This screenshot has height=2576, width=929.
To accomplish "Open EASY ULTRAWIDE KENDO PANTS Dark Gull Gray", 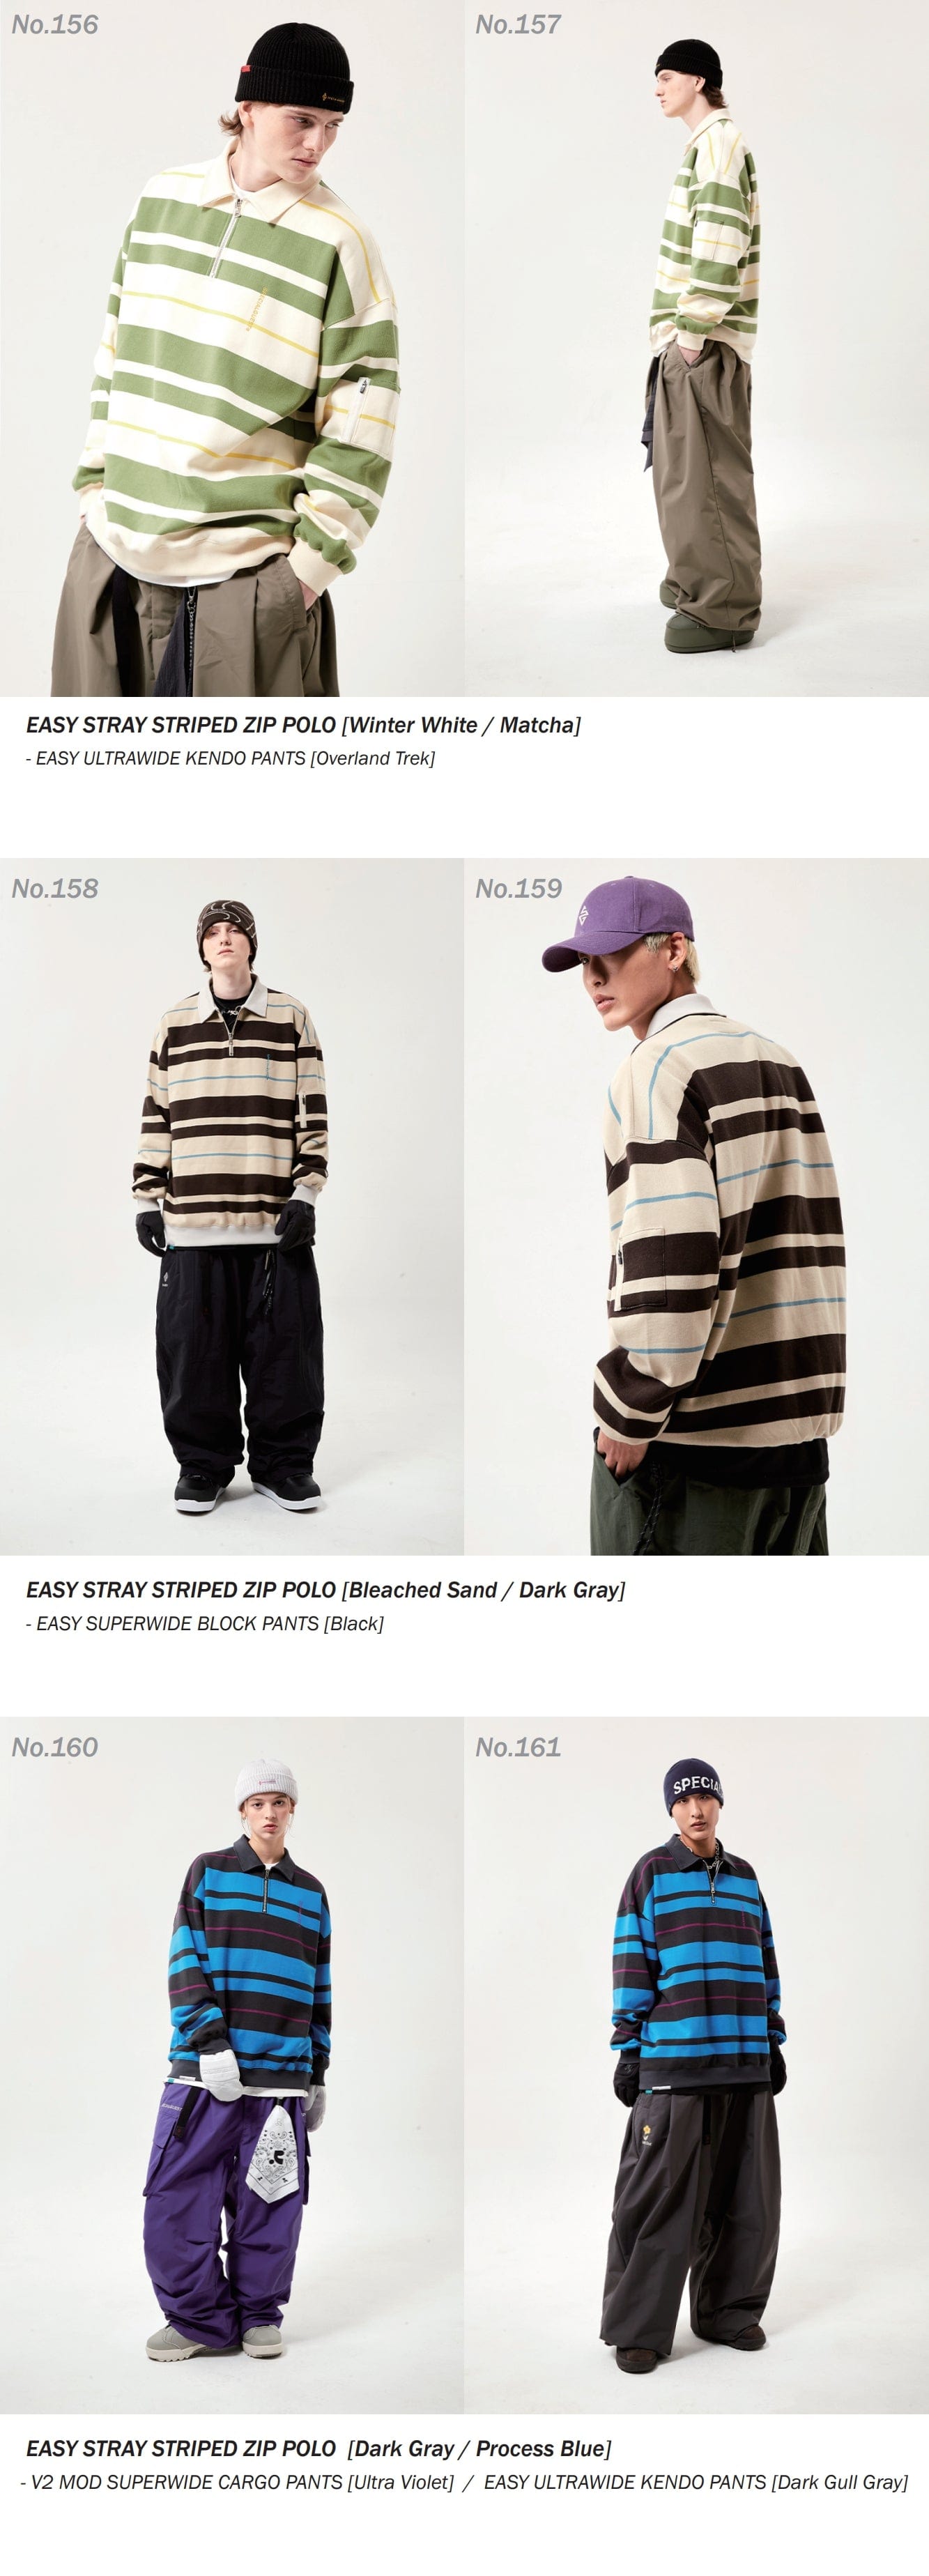I will point(696,2482).
